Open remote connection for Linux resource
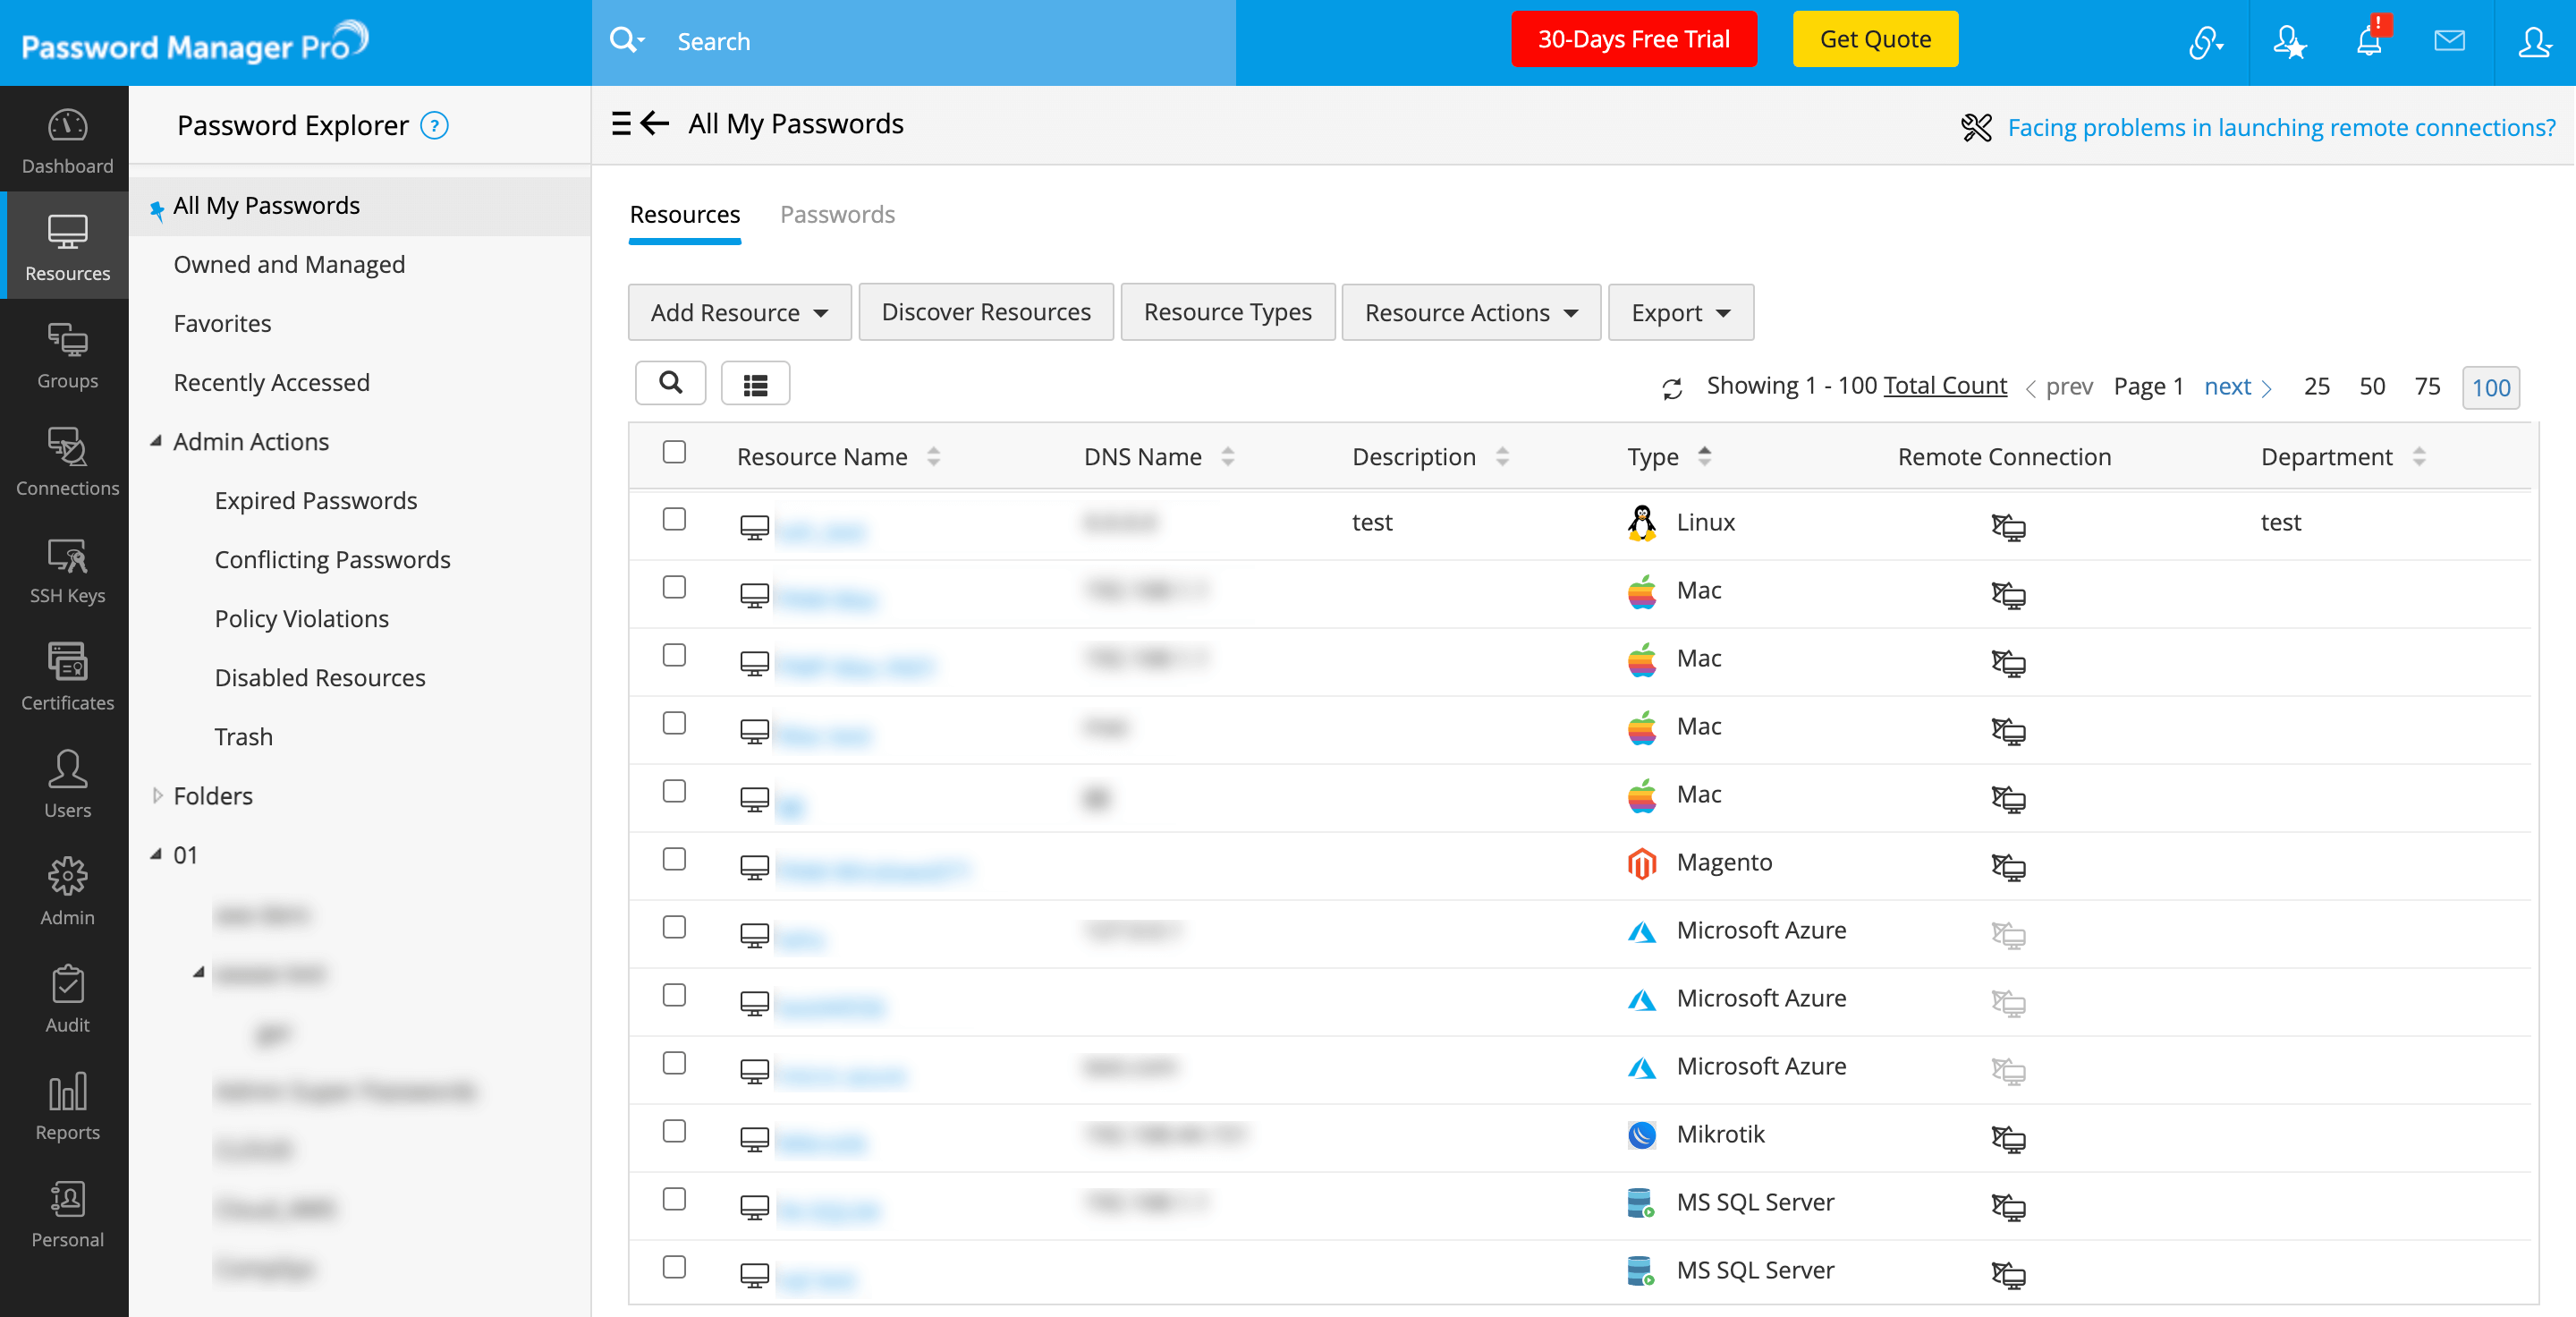This screenshot has height=1317, width=2576. click(x=2007, y=526)
